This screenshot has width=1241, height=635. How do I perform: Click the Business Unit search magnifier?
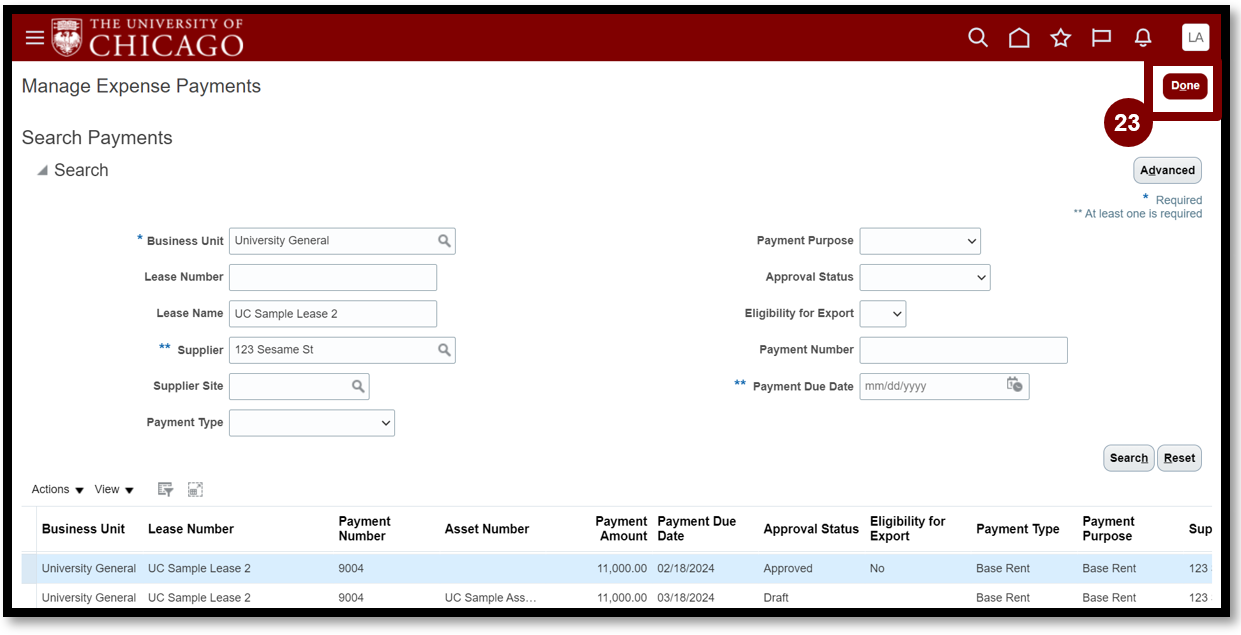(x=444, y=241)
